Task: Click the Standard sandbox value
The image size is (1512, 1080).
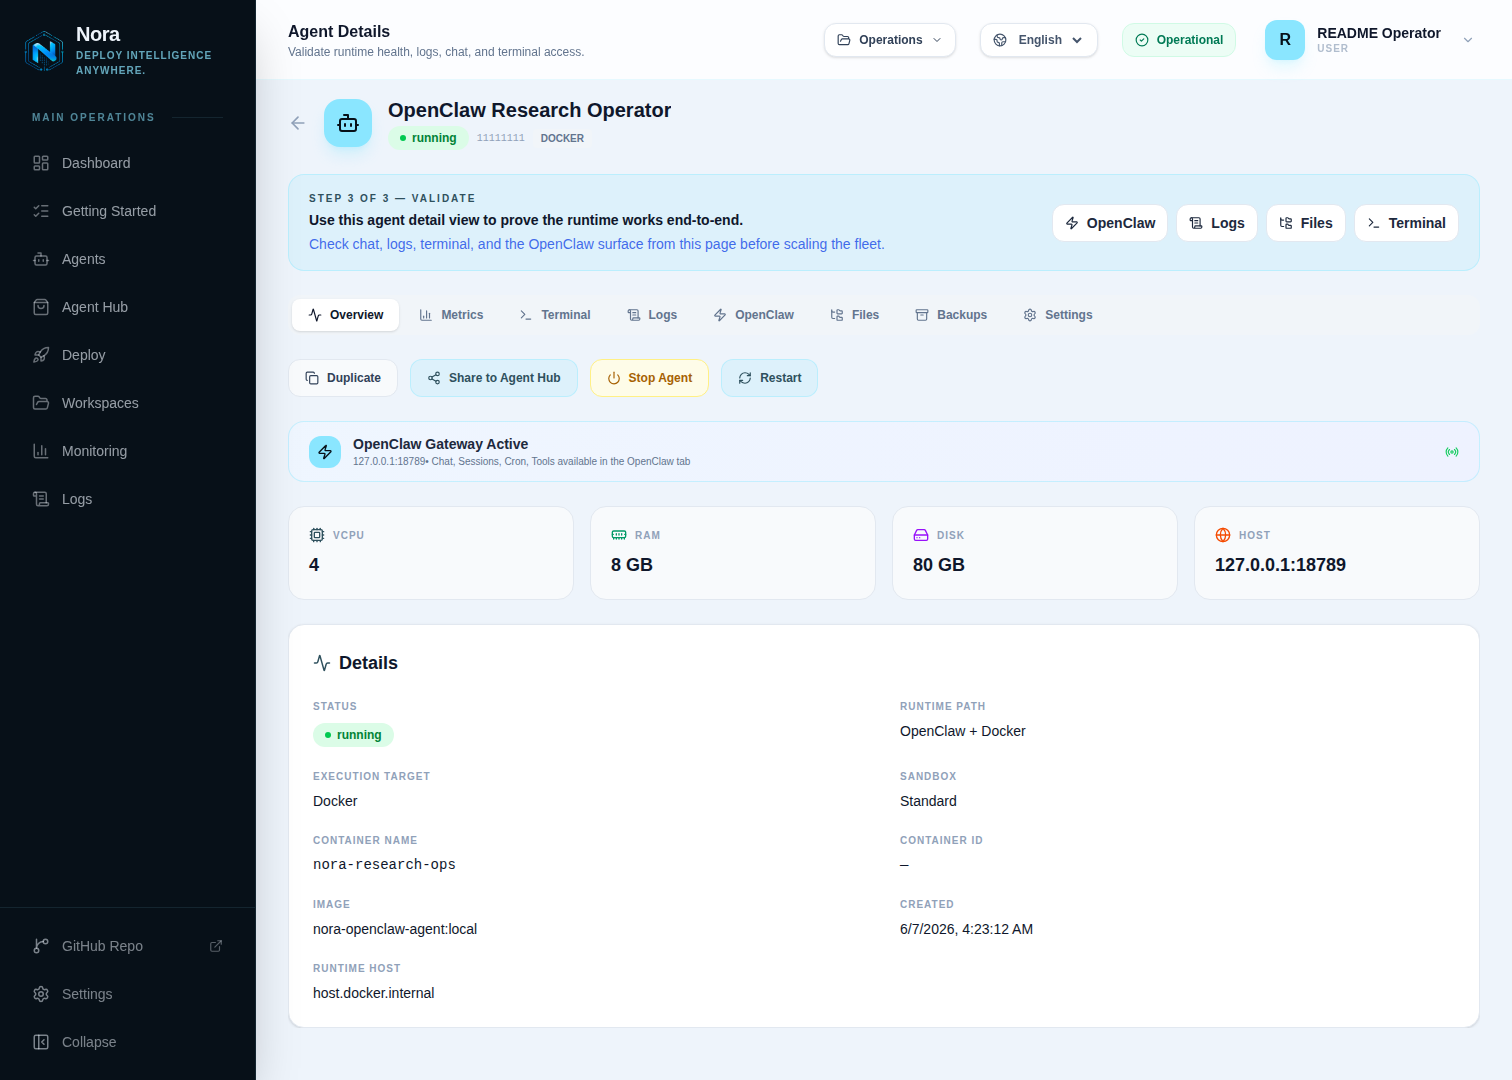Action: pos(928,801)
